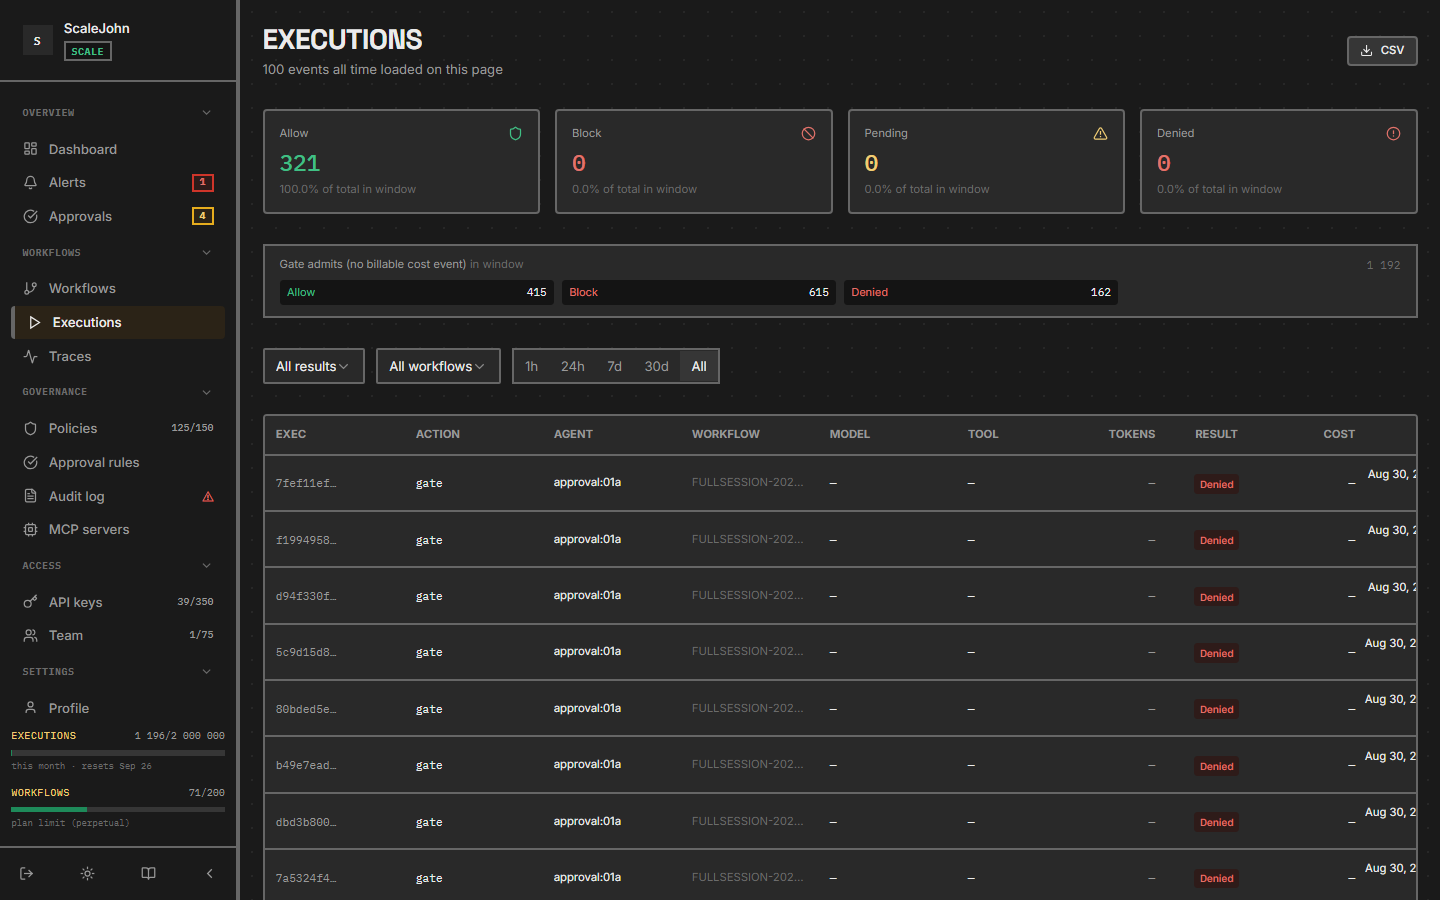Select the All time range
1440x900 pixels.
click(x=699, y=366)
